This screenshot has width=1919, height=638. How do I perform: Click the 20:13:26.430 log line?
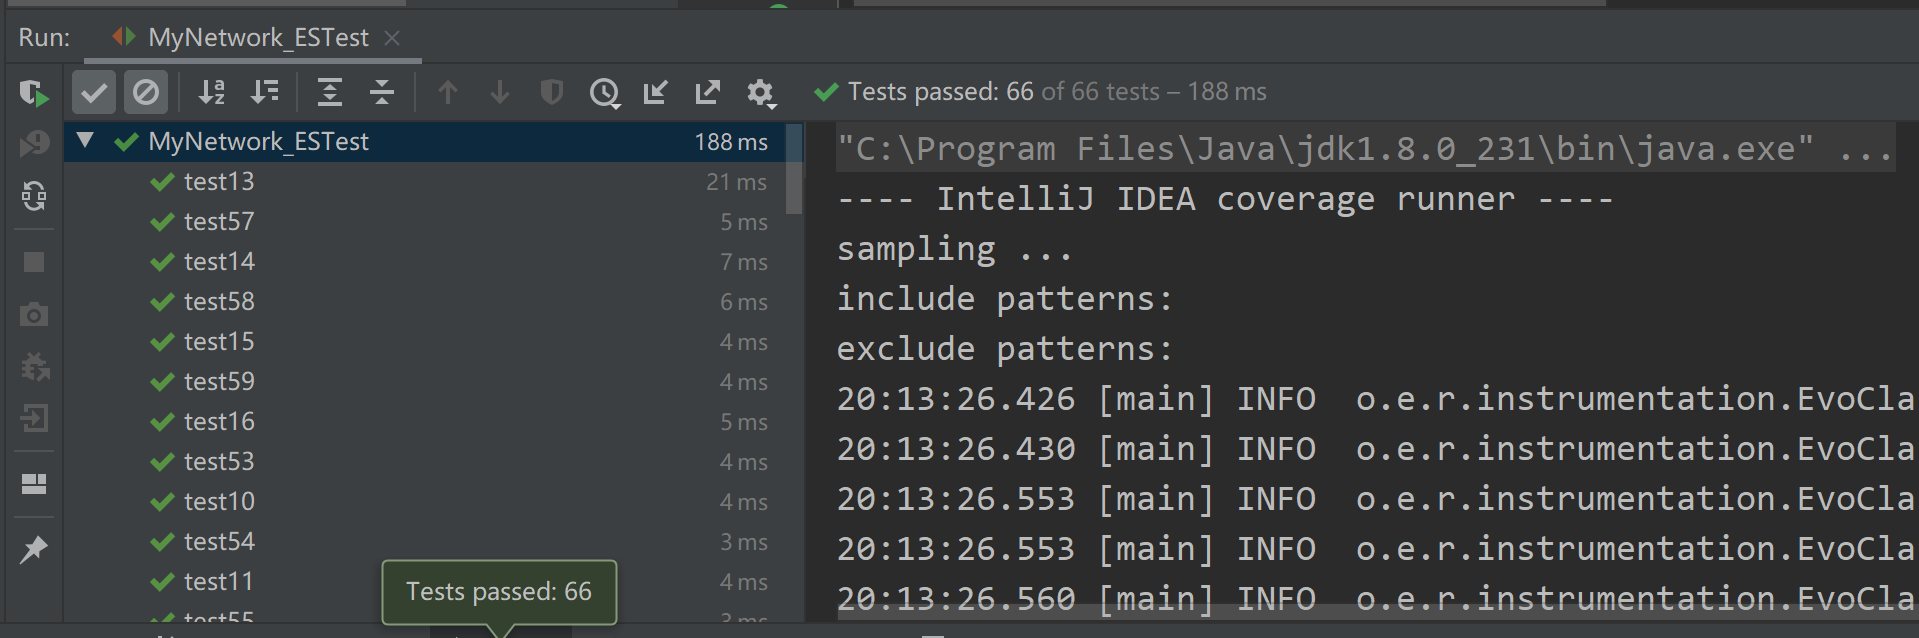click(x=1376, y=449)
